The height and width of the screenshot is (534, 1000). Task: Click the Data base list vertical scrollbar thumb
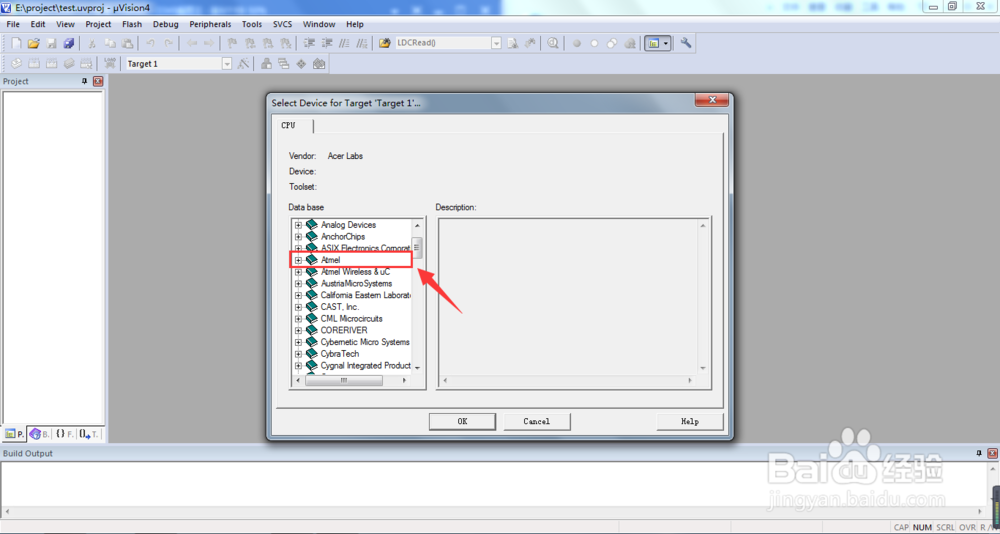coord(417,248)
